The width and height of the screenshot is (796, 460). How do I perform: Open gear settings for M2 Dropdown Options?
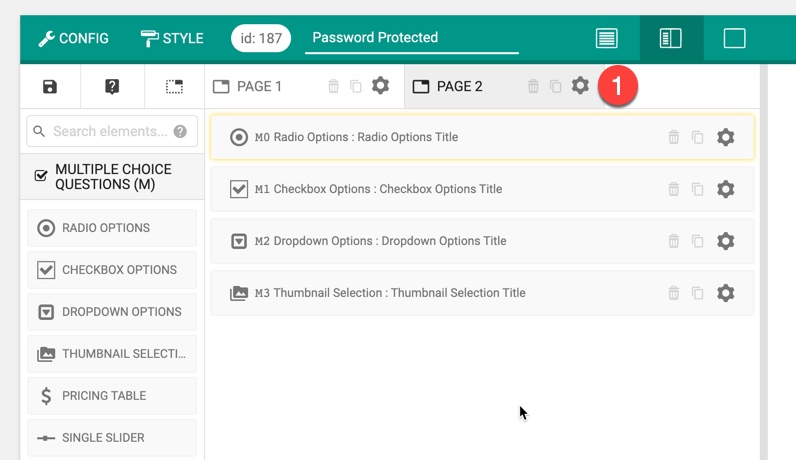point(725,241)
